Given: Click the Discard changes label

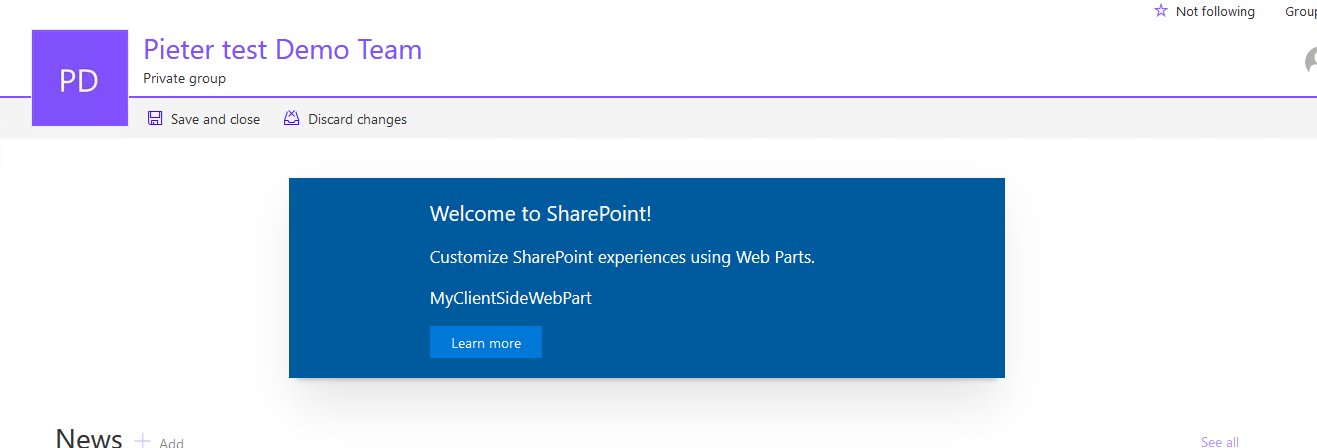Looking at the screenshot, I should click(x=357, y=119).
